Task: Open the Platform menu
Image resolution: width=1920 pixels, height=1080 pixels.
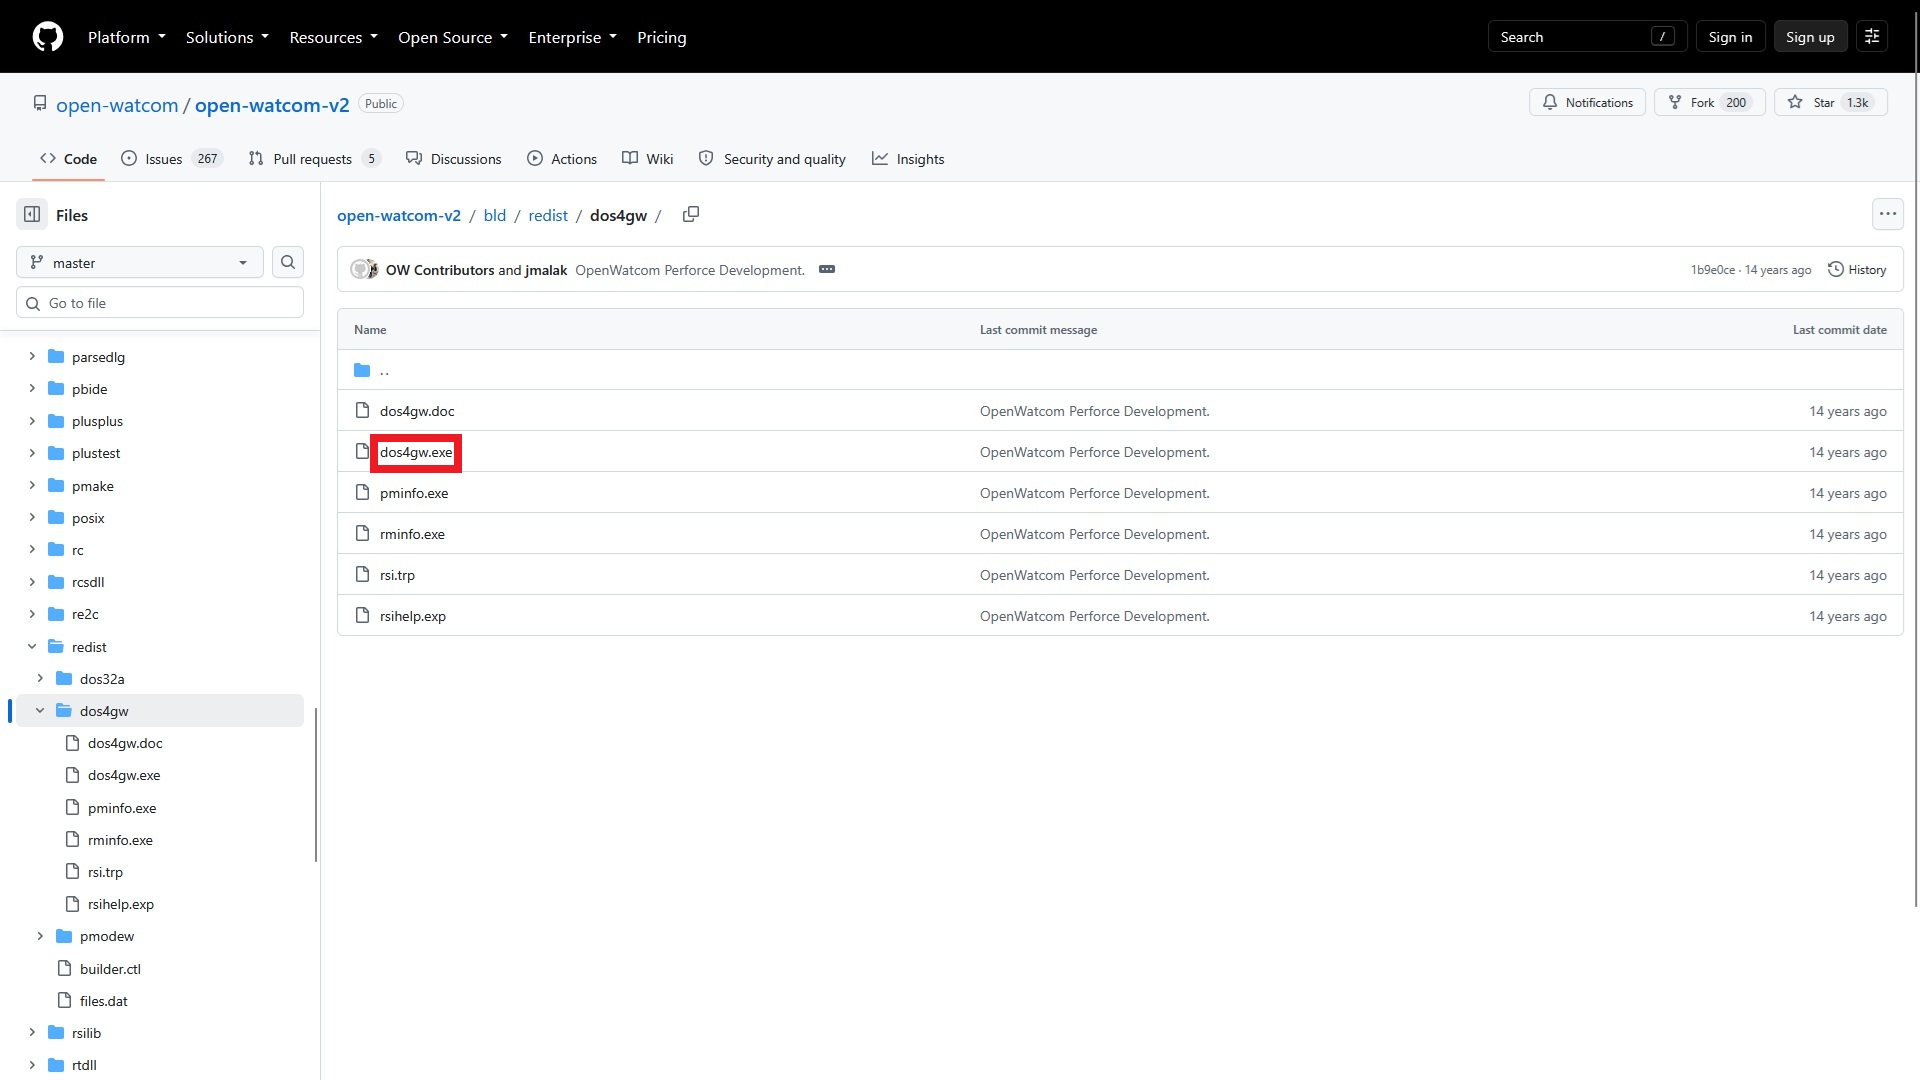Action: 127,37
